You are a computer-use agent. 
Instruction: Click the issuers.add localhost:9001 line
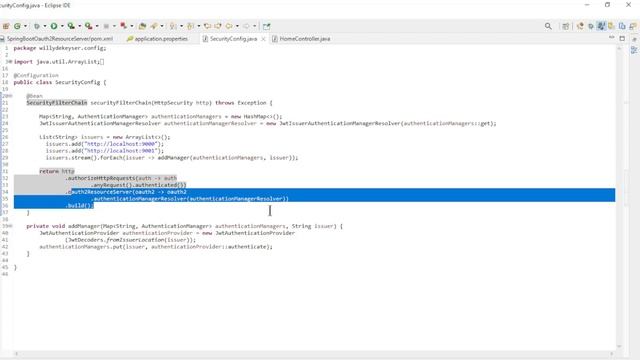coord(104,151)
